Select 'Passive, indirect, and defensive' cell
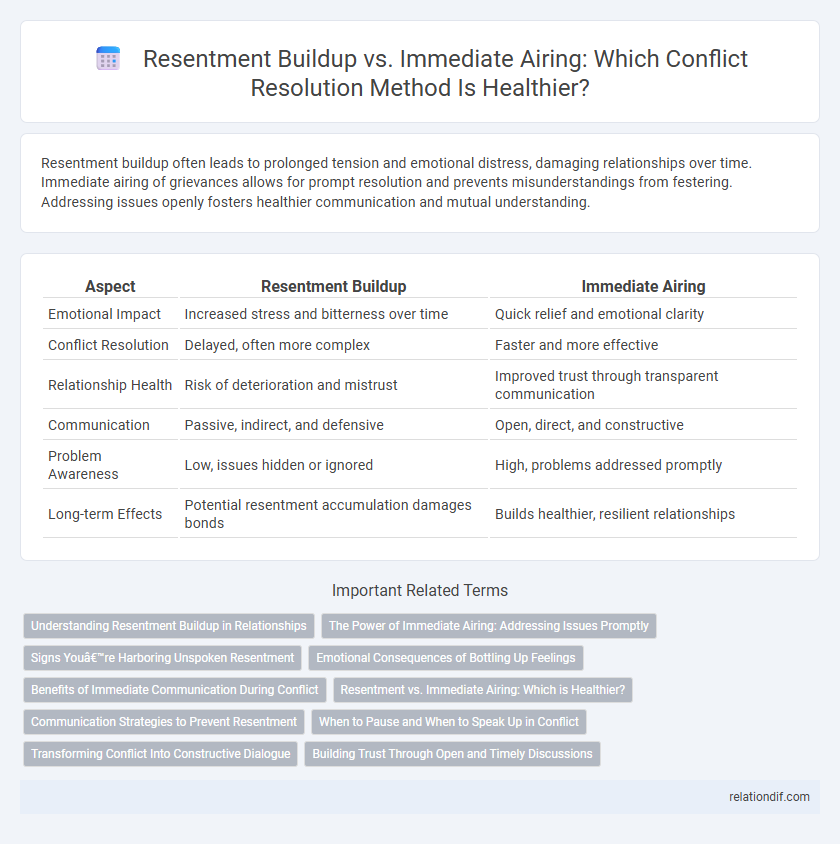The height and width of the screenshot is (844, 840). (x=334, y=425)
